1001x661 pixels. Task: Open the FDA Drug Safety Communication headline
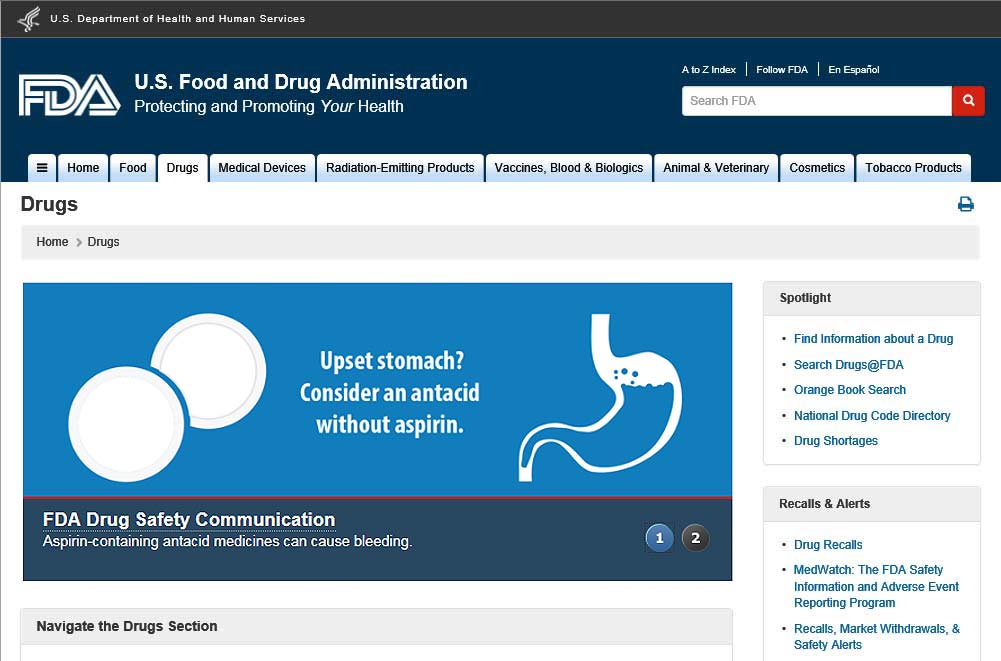(x=189, y=520)
